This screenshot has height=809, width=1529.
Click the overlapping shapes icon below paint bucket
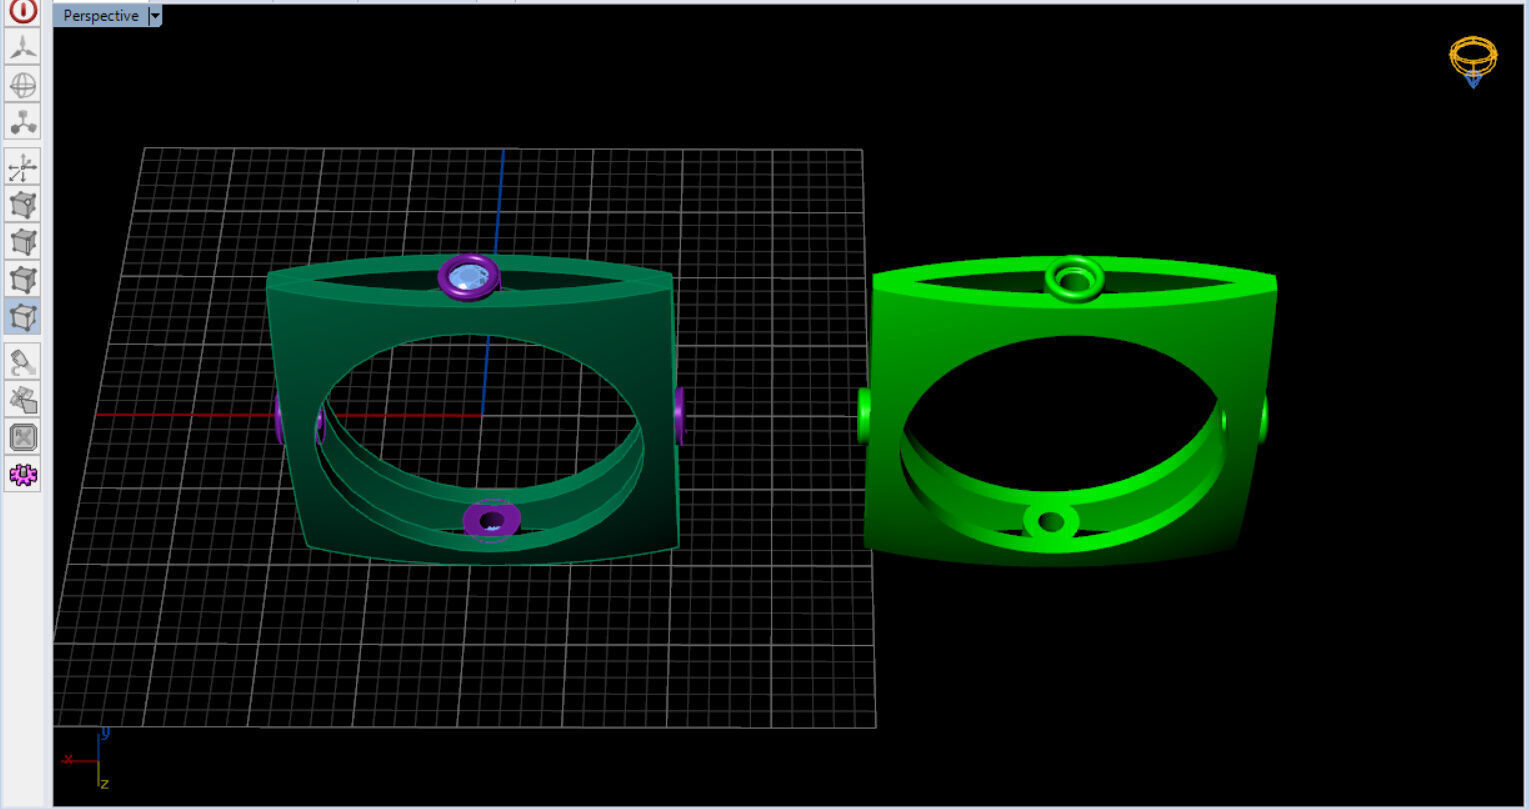coord(23,399)
